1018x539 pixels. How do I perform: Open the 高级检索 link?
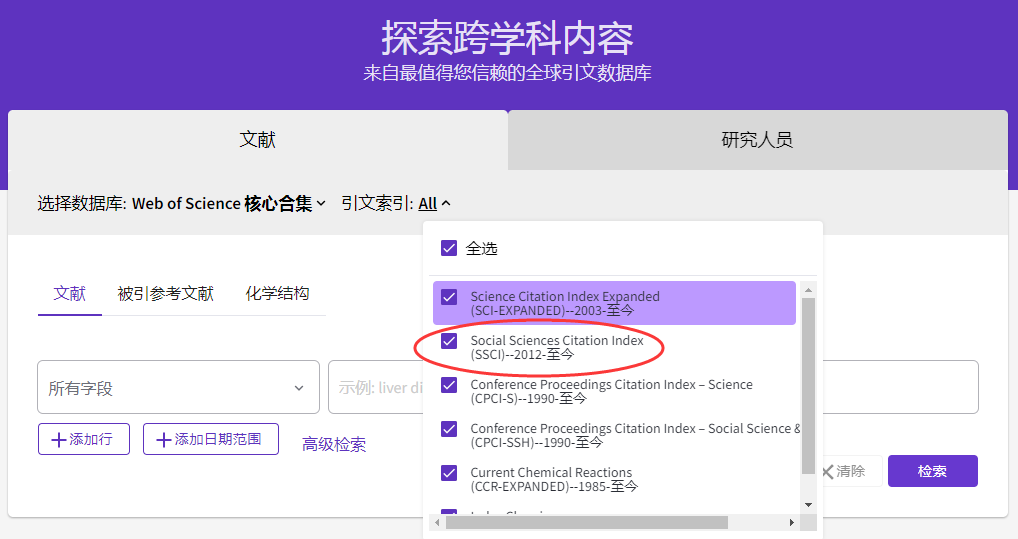click(x=334, y=445)
